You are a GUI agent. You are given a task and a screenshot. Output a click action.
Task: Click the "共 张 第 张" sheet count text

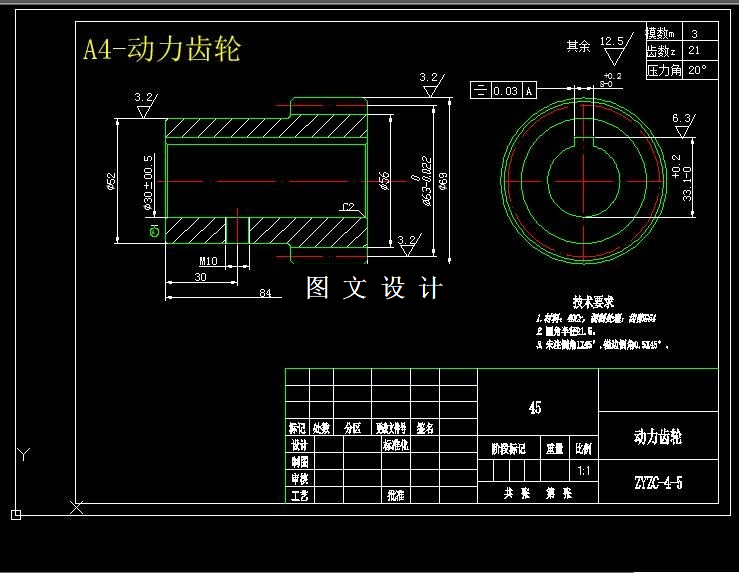[x=538, y=493]
